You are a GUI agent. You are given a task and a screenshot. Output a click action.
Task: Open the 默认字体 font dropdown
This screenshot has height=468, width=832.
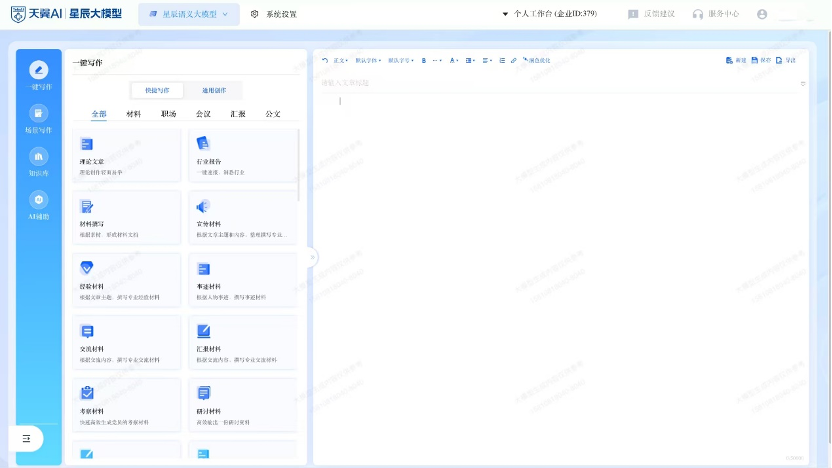369,60
